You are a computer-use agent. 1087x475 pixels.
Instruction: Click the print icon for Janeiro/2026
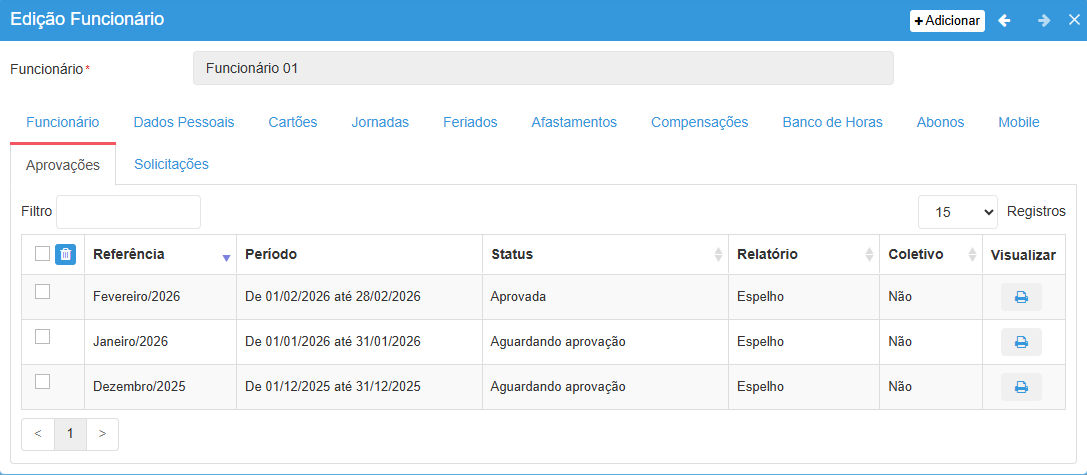[x=1021, y=342]
